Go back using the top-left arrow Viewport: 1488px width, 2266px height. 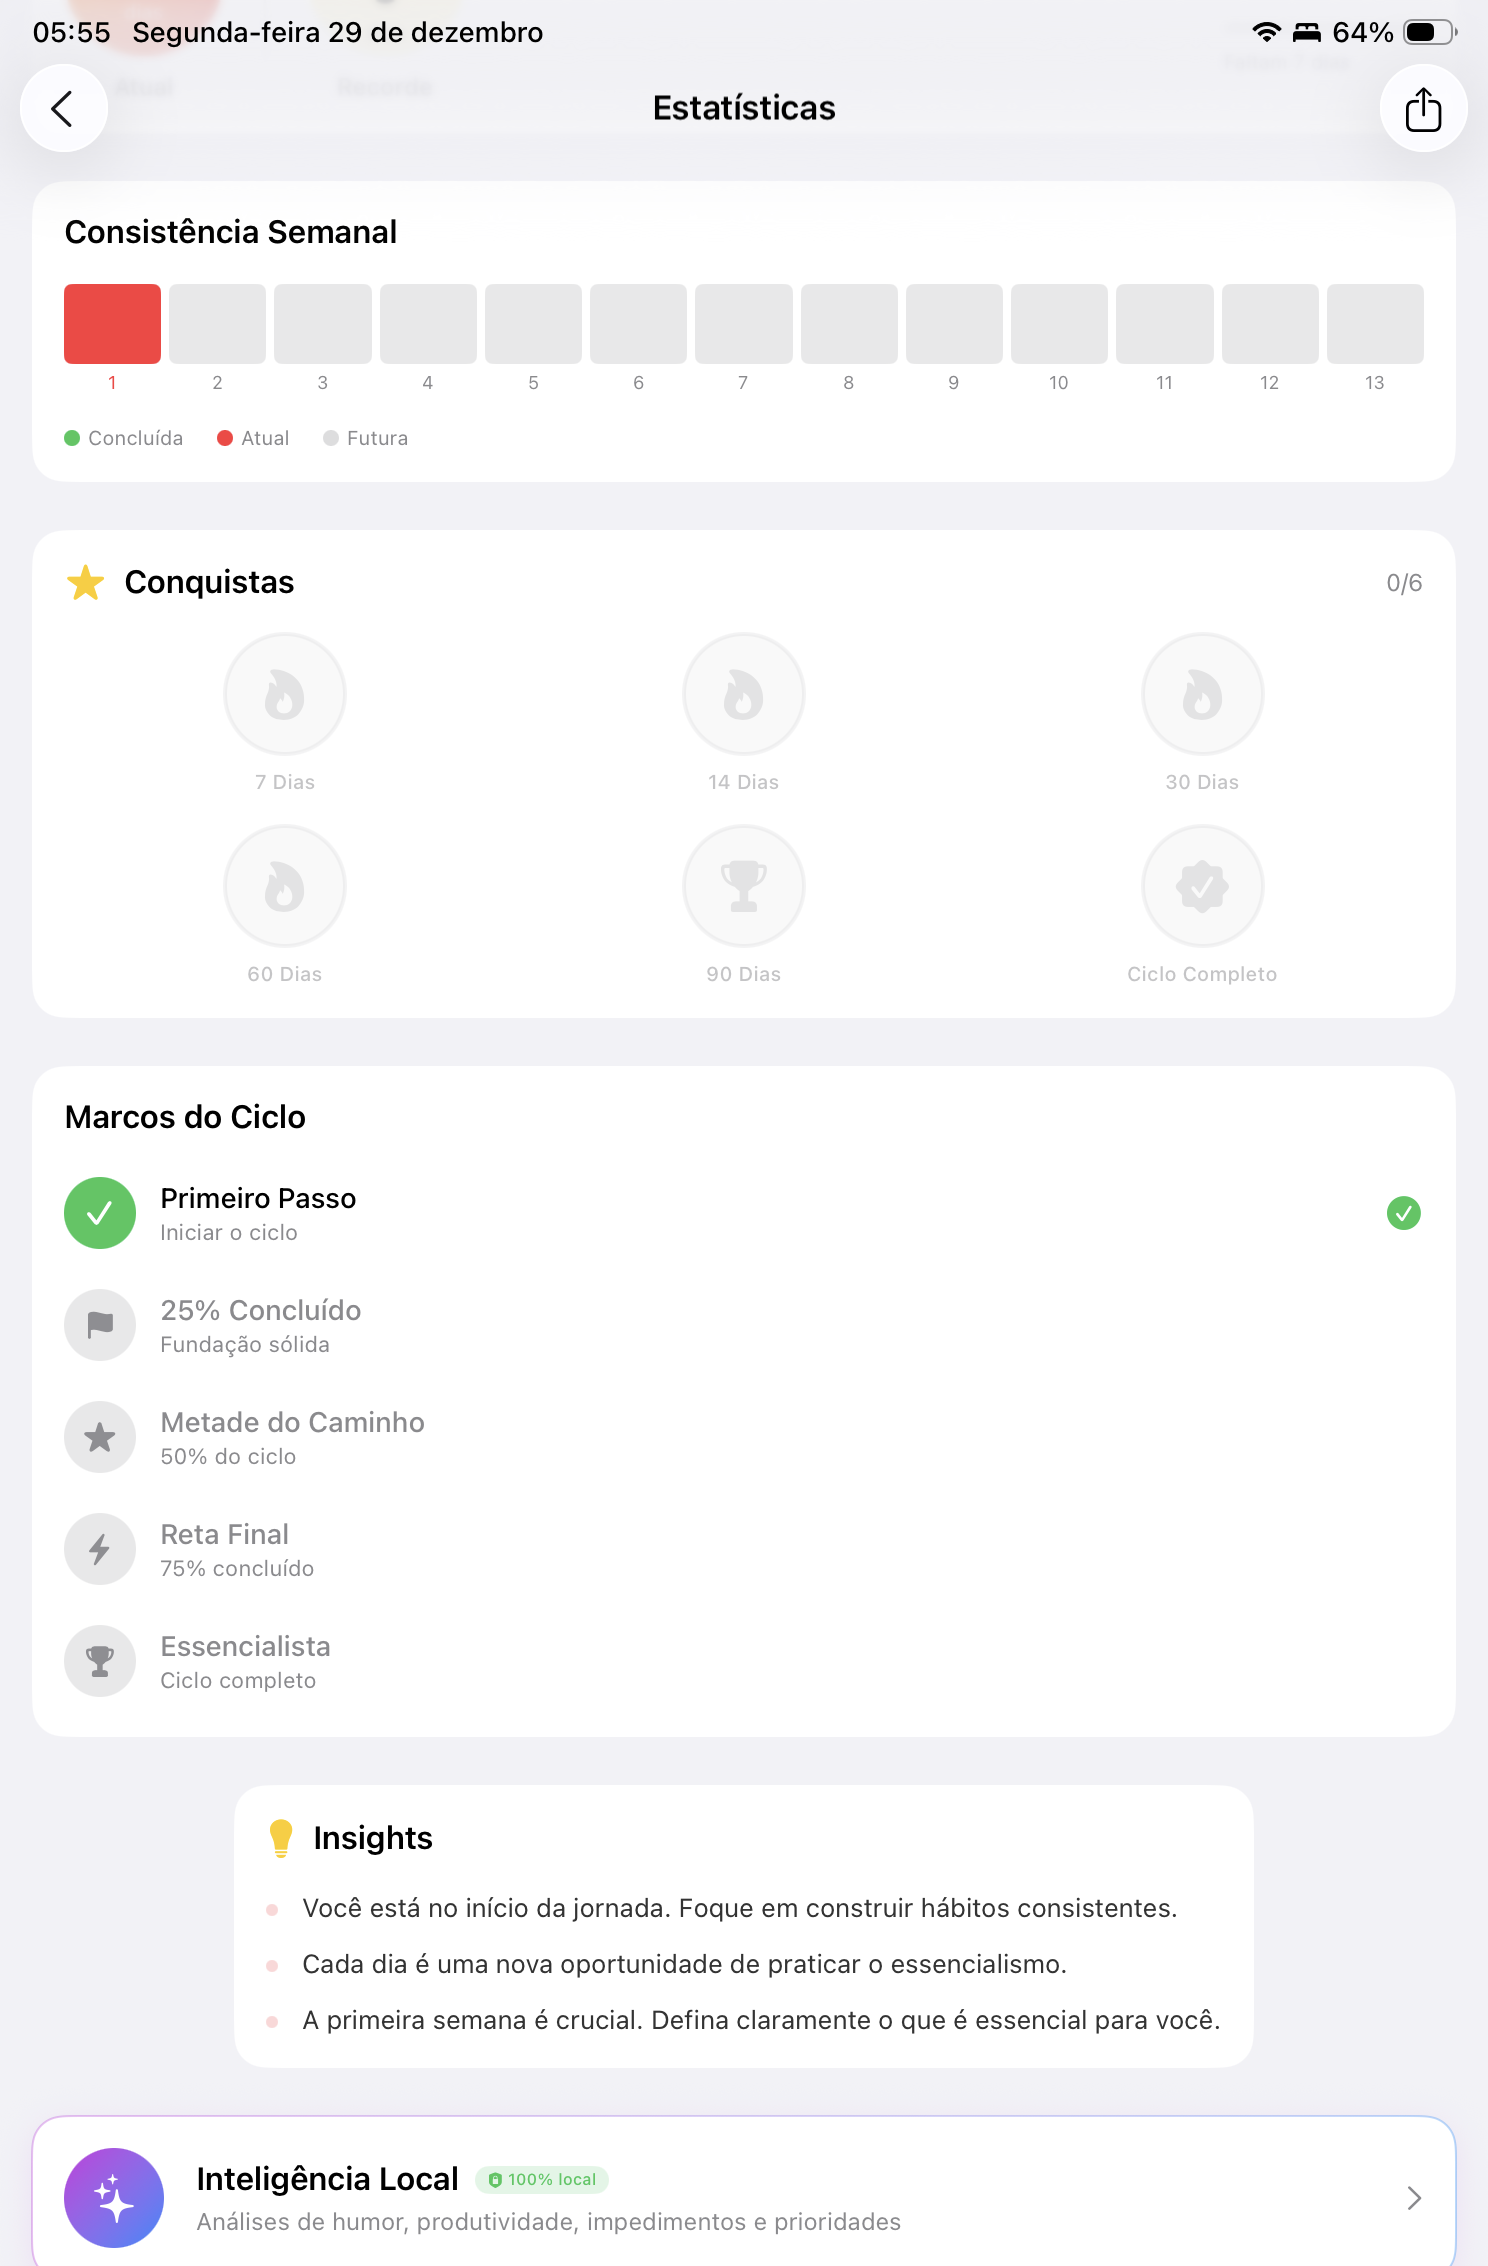[x=63, y=108]
